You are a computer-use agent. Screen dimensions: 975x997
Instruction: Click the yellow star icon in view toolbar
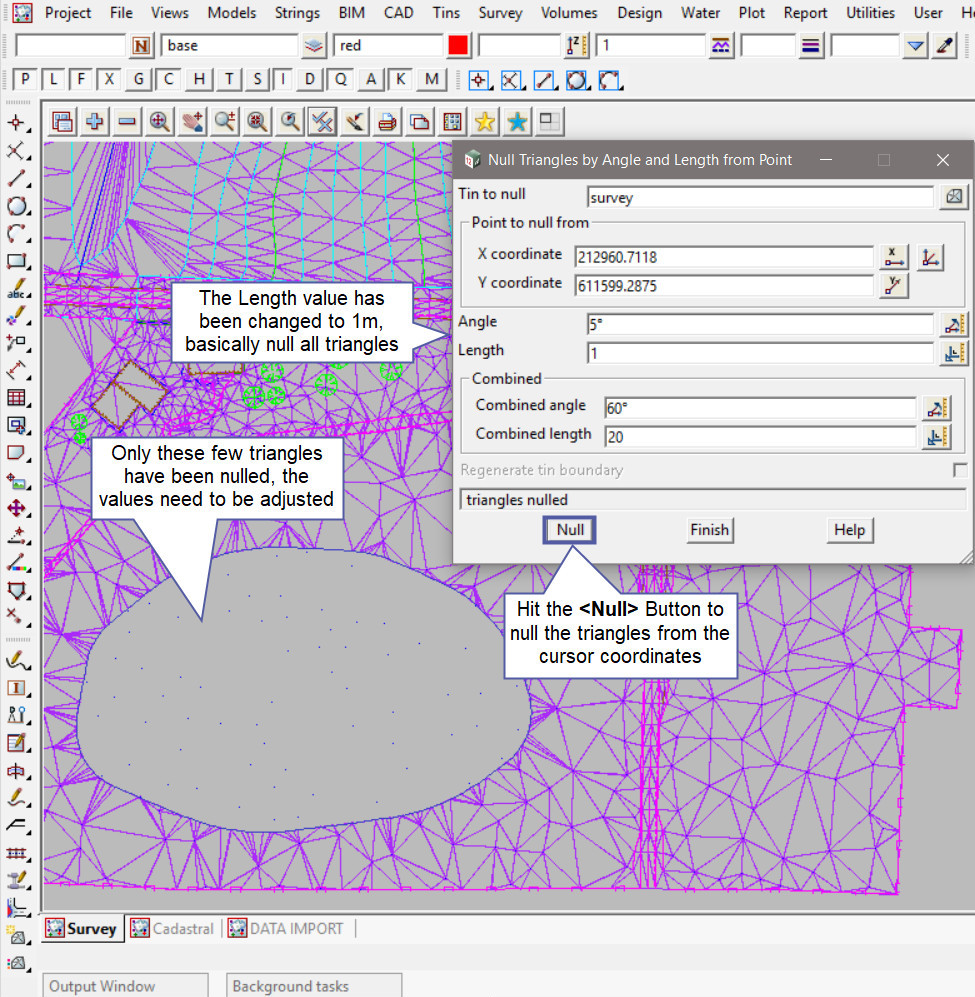(x=484, y=122)
